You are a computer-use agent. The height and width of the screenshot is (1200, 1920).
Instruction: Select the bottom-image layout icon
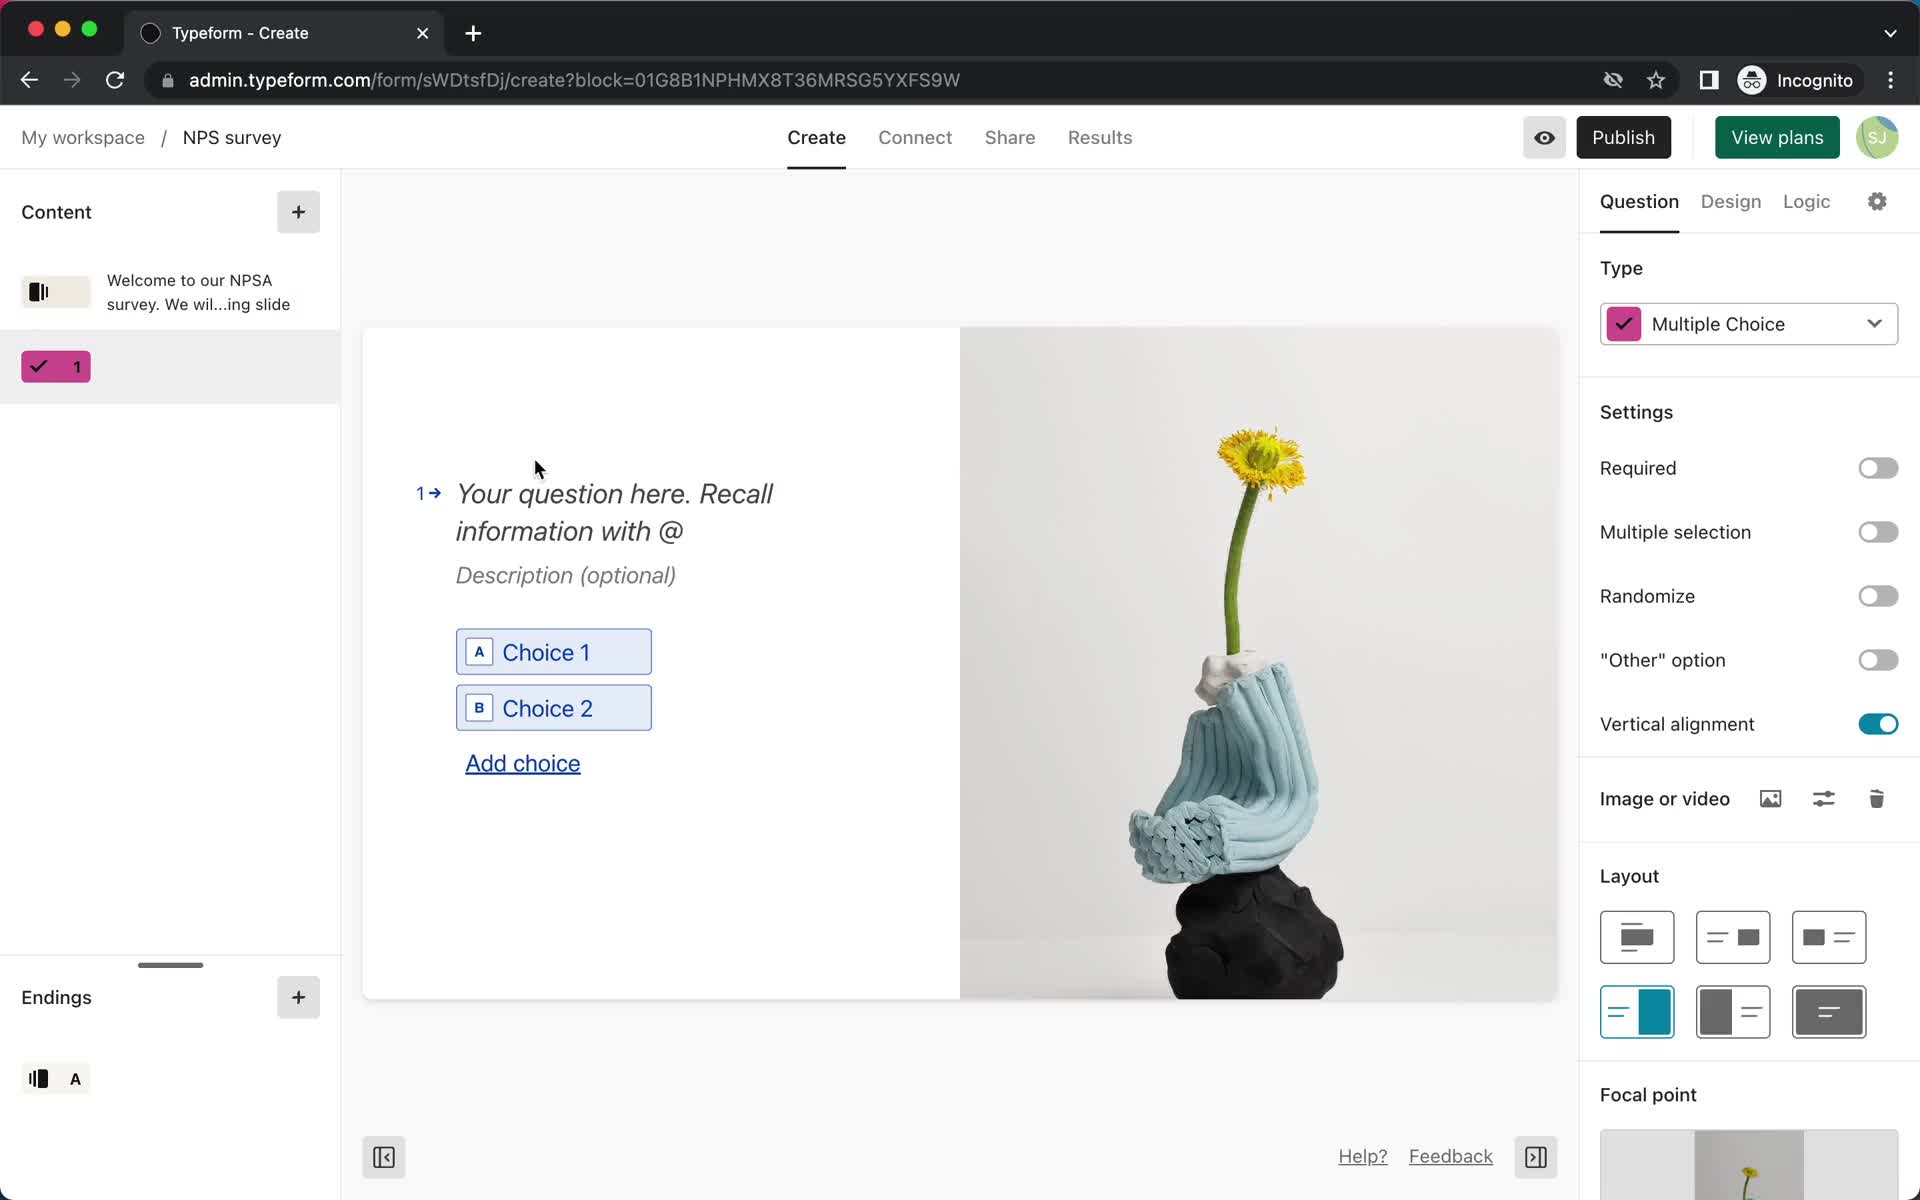tap(1637, 937)
